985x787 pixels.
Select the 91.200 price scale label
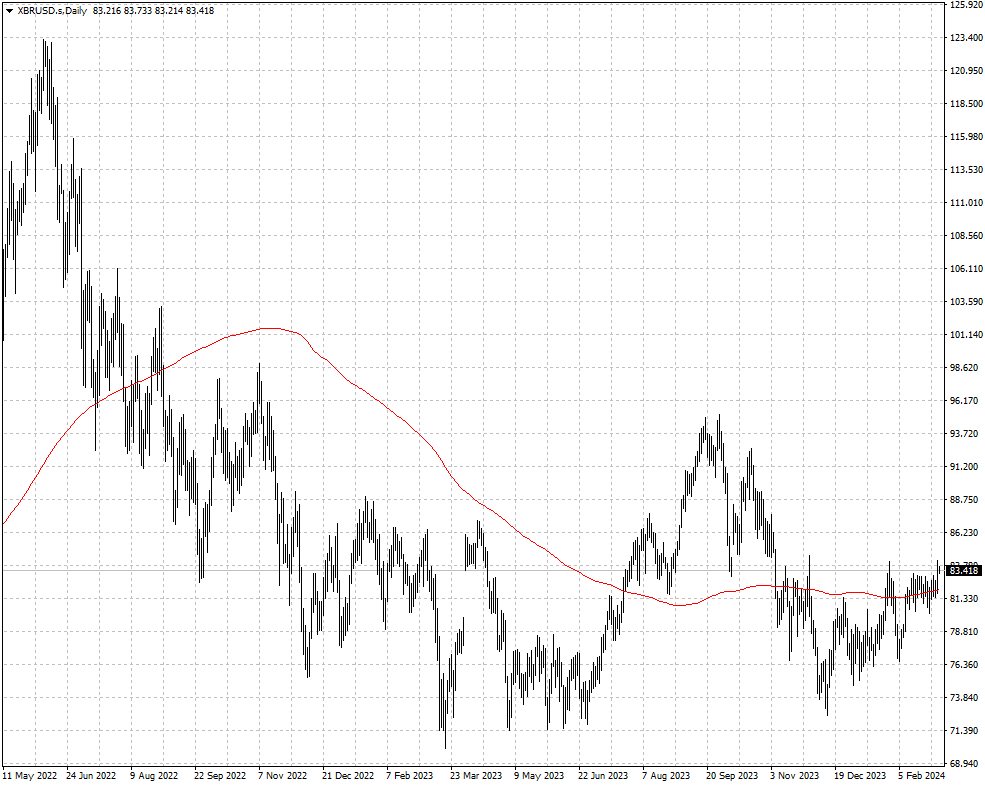966,467
